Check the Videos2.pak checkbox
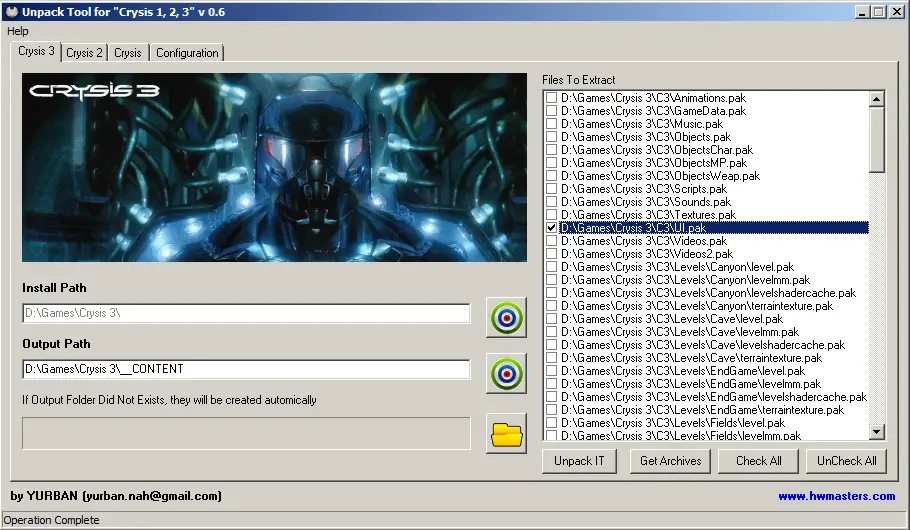The image size is (910, 530). [x=551, y=254]
